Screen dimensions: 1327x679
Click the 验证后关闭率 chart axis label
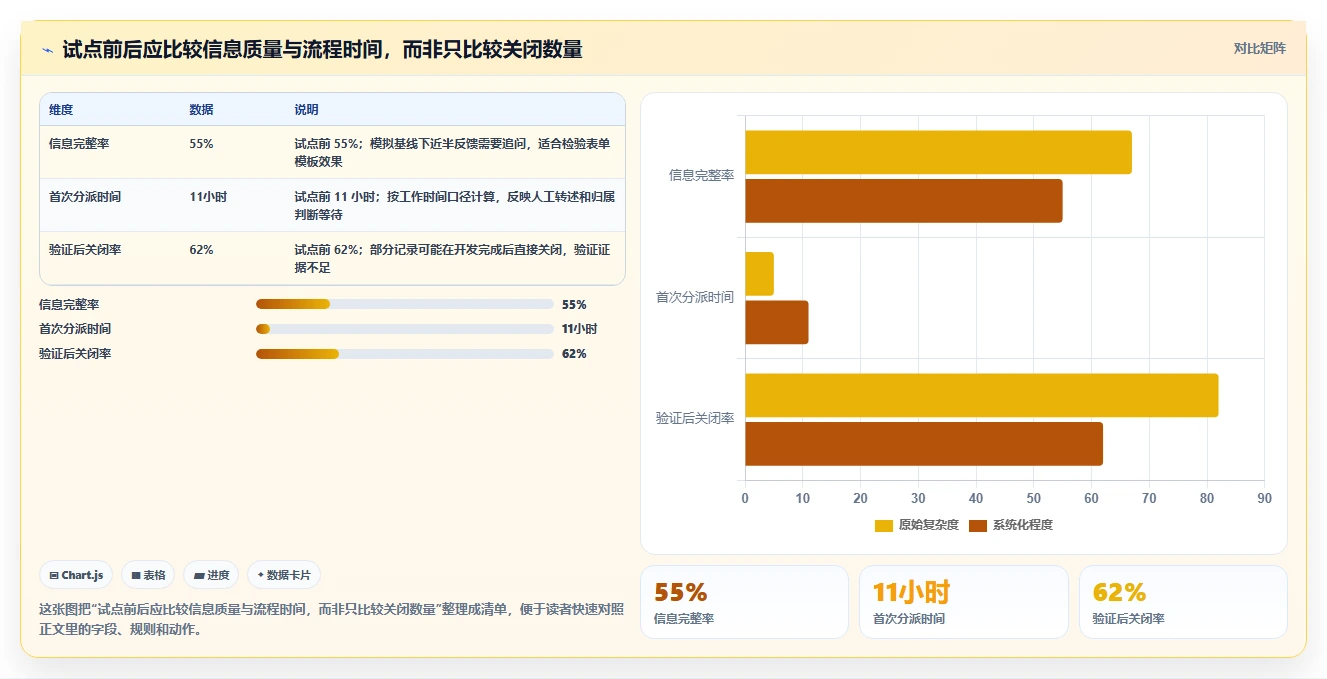(x=694, y=418)
